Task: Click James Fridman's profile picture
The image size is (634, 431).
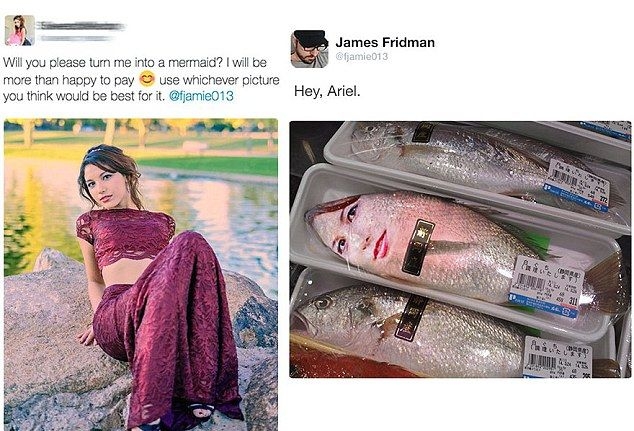Action: (310, 49)
